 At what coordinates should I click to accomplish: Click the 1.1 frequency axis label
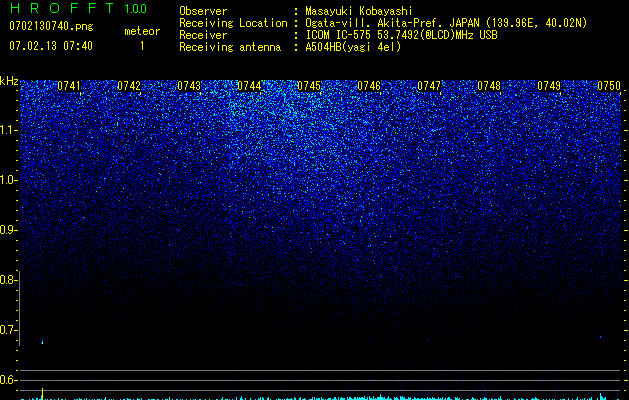click(x=8, y=130)
